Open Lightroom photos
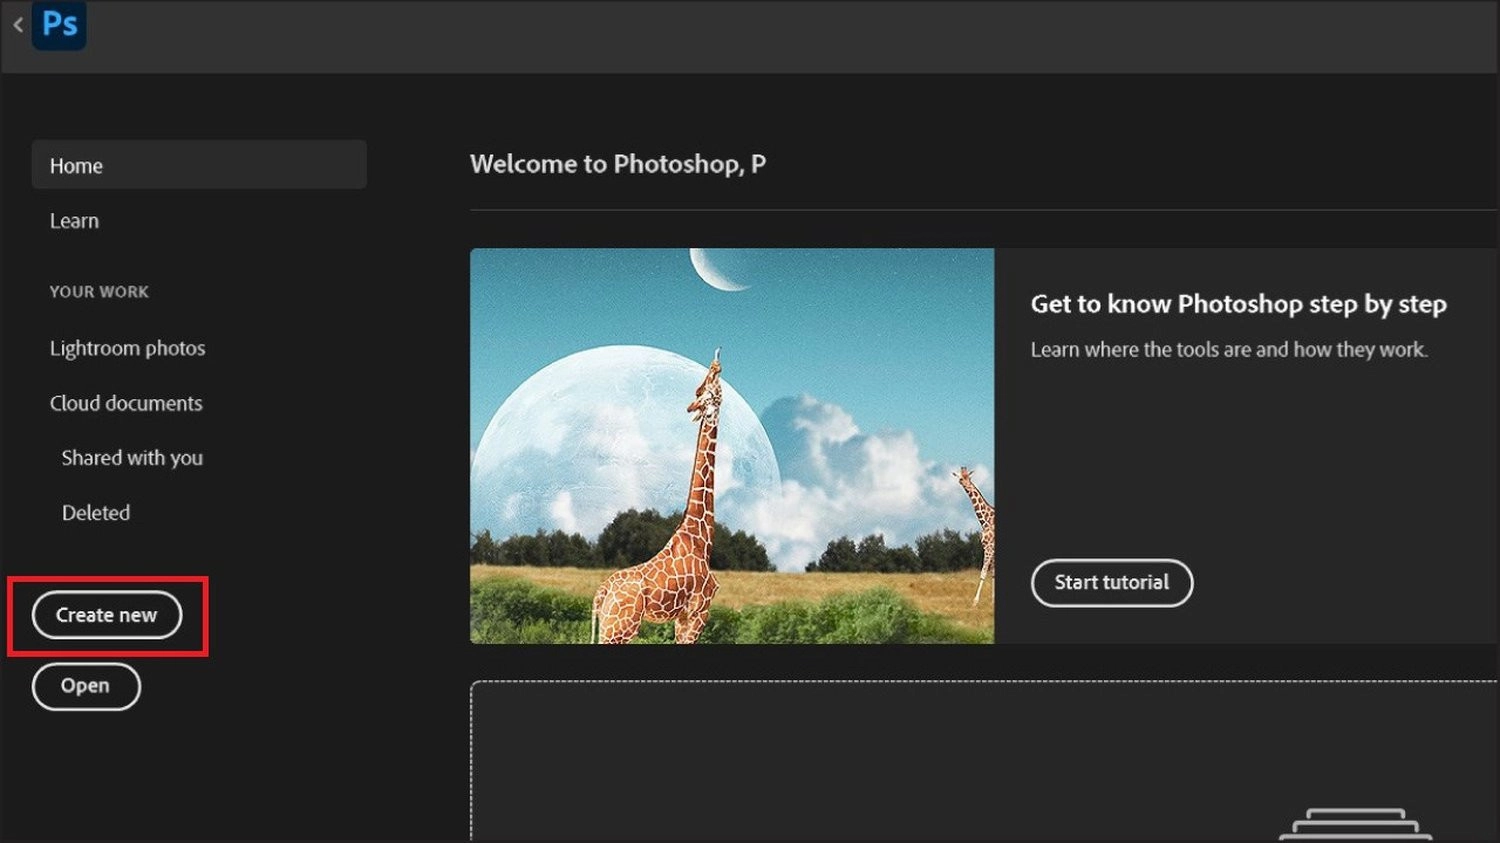 coord(127,348)
